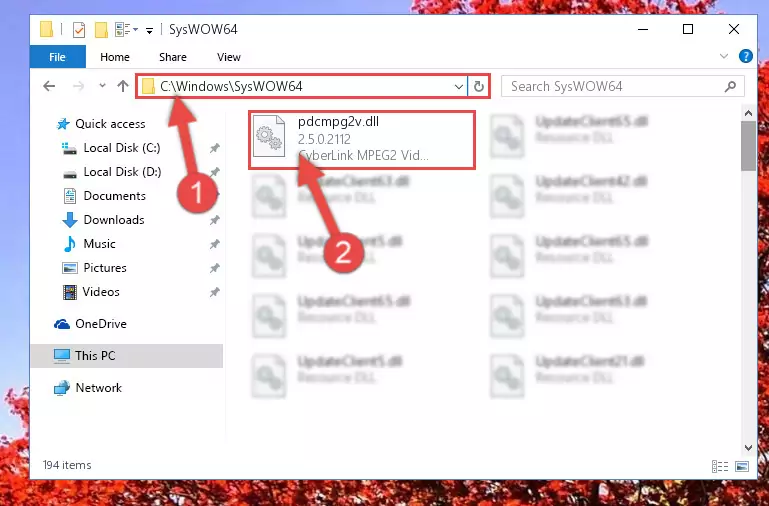769x506 pixels.
Task: Click pin icon beside Music
Action: [214, 244]
